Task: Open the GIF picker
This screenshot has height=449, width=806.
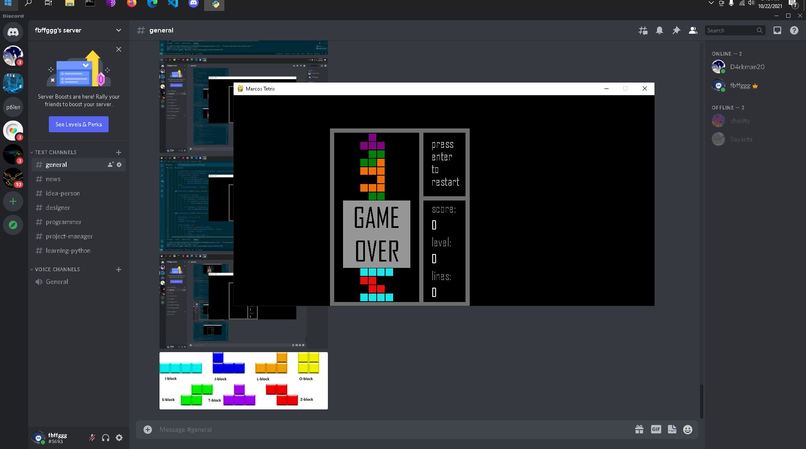Action: [656, 429]
